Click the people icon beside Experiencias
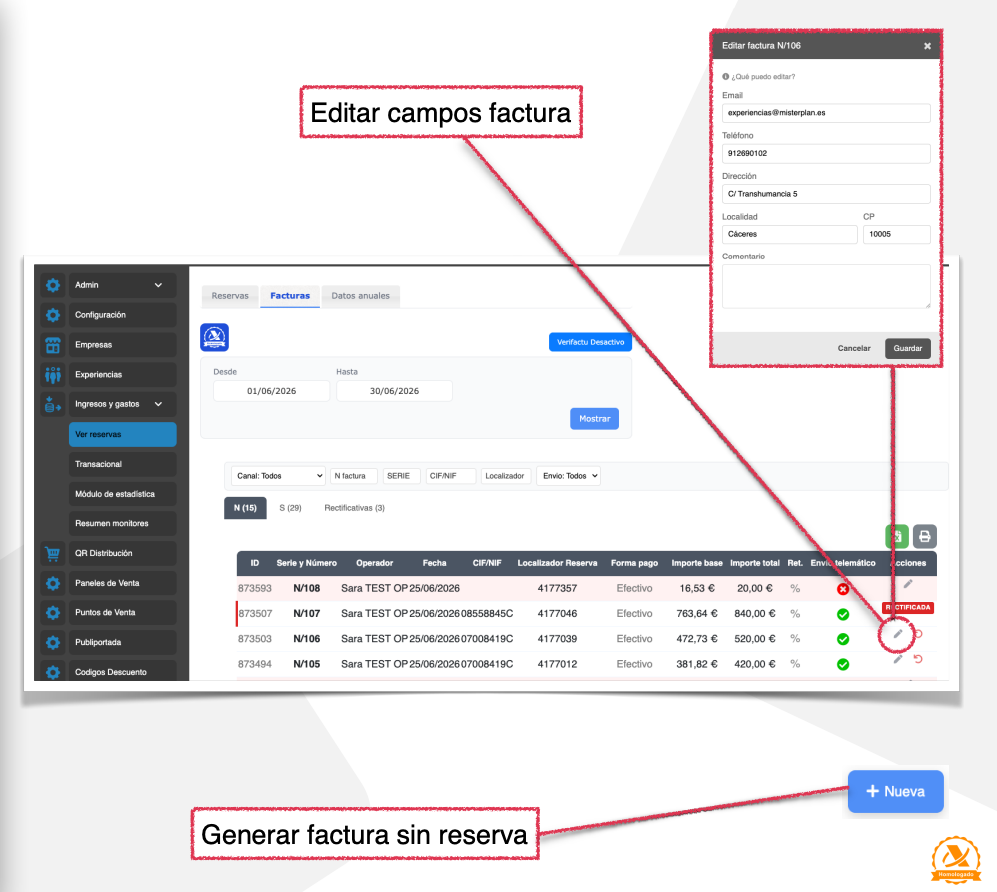997x892 pixels. tap(53, 374)
